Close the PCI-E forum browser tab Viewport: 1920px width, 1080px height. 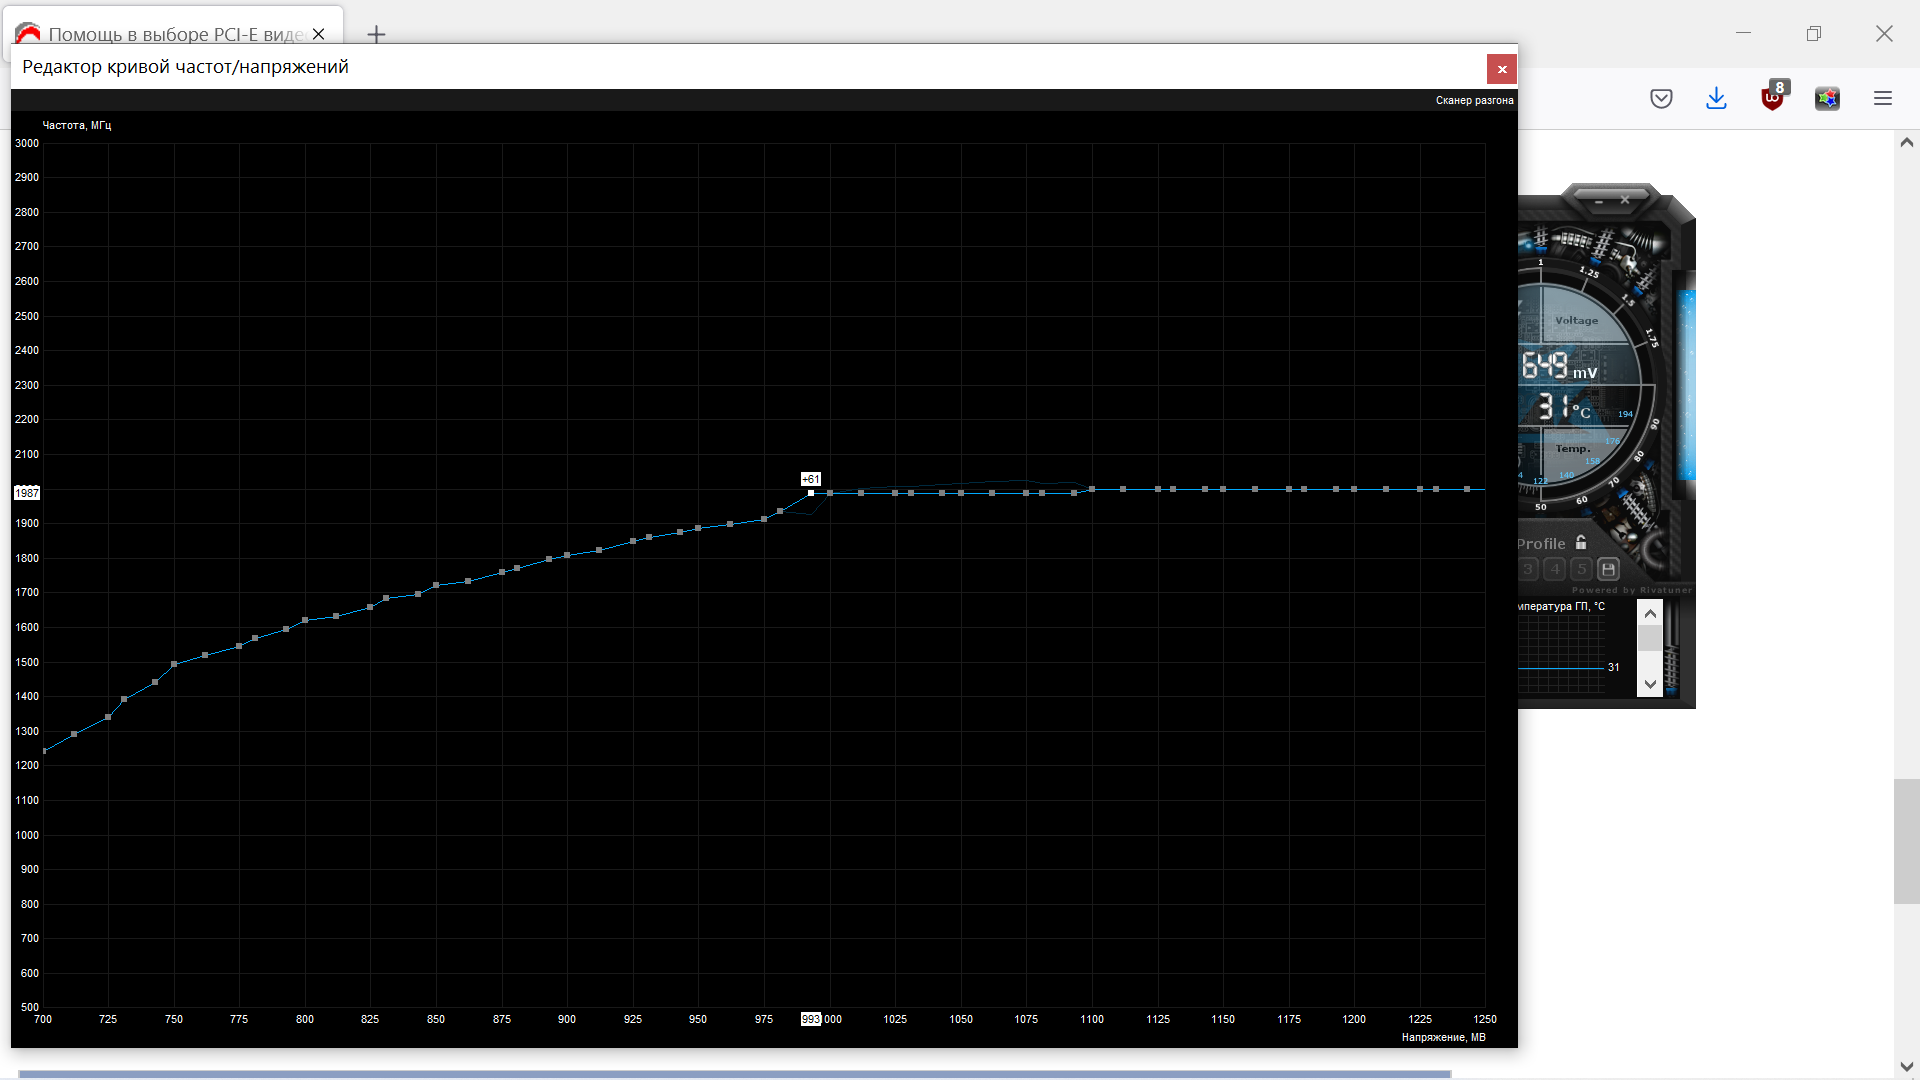coord(318,34)
